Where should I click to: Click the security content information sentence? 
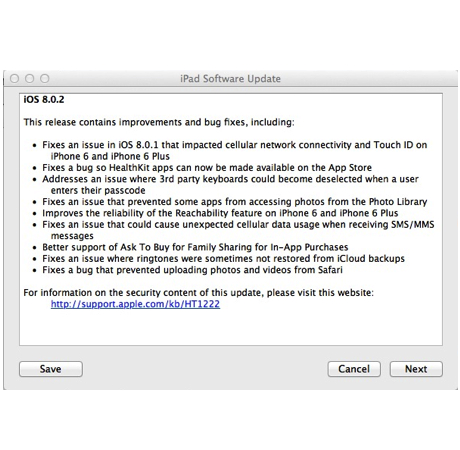tap(198, 293)
